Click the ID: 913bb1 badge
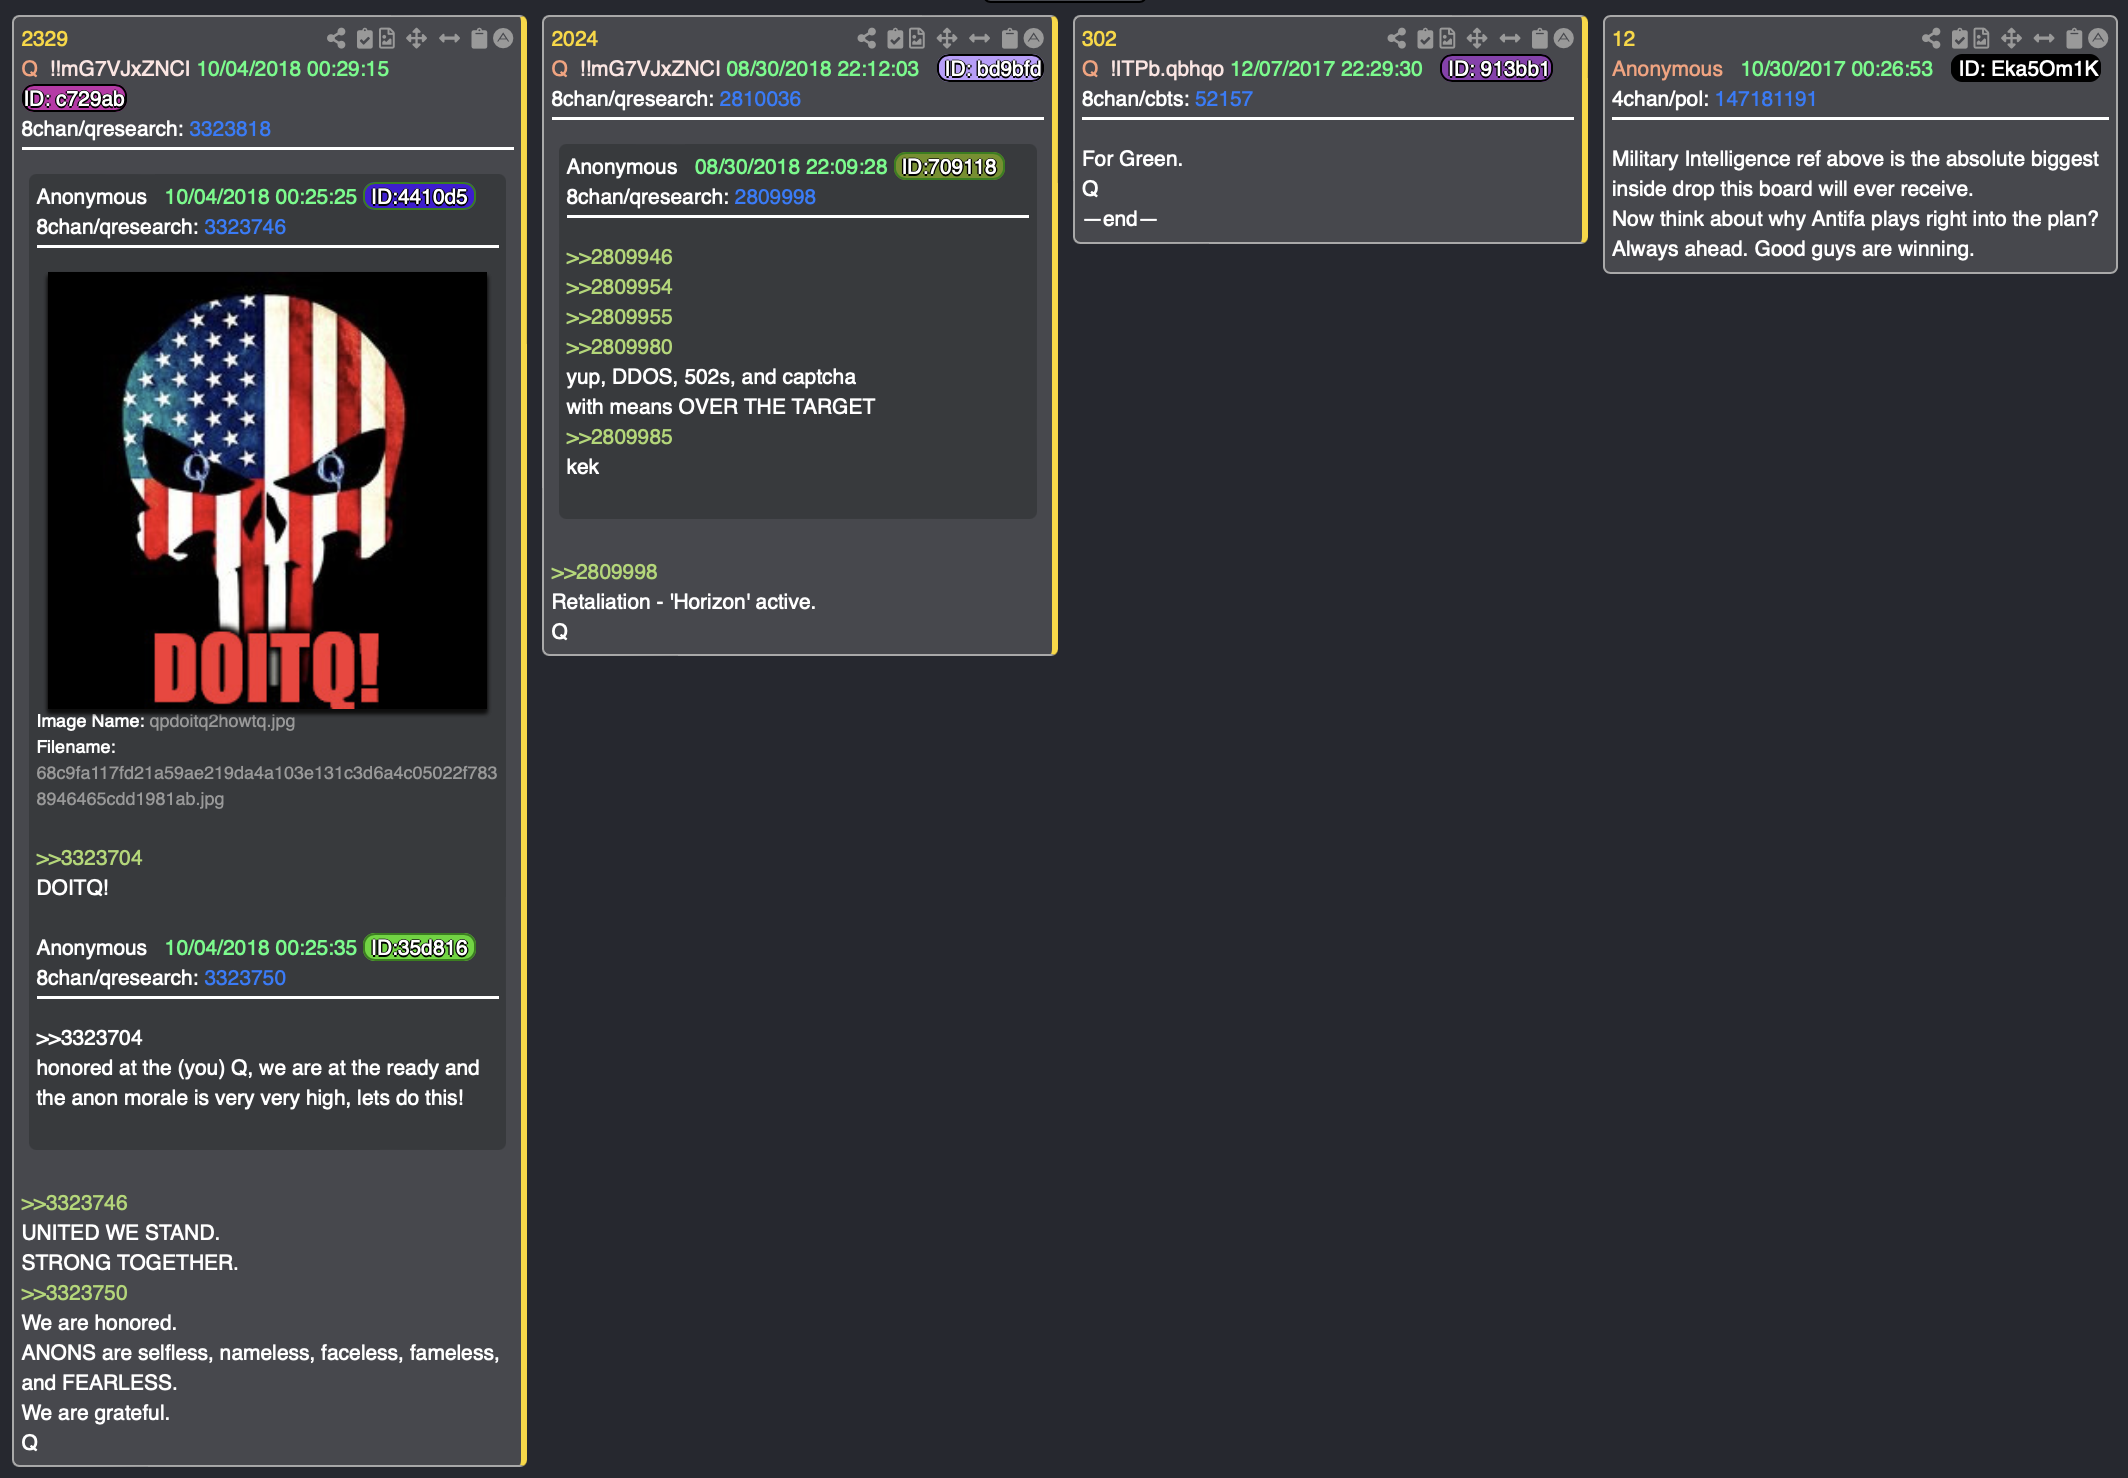Viewport: 2128px width, 1478px height. (x=1497, y=69)
